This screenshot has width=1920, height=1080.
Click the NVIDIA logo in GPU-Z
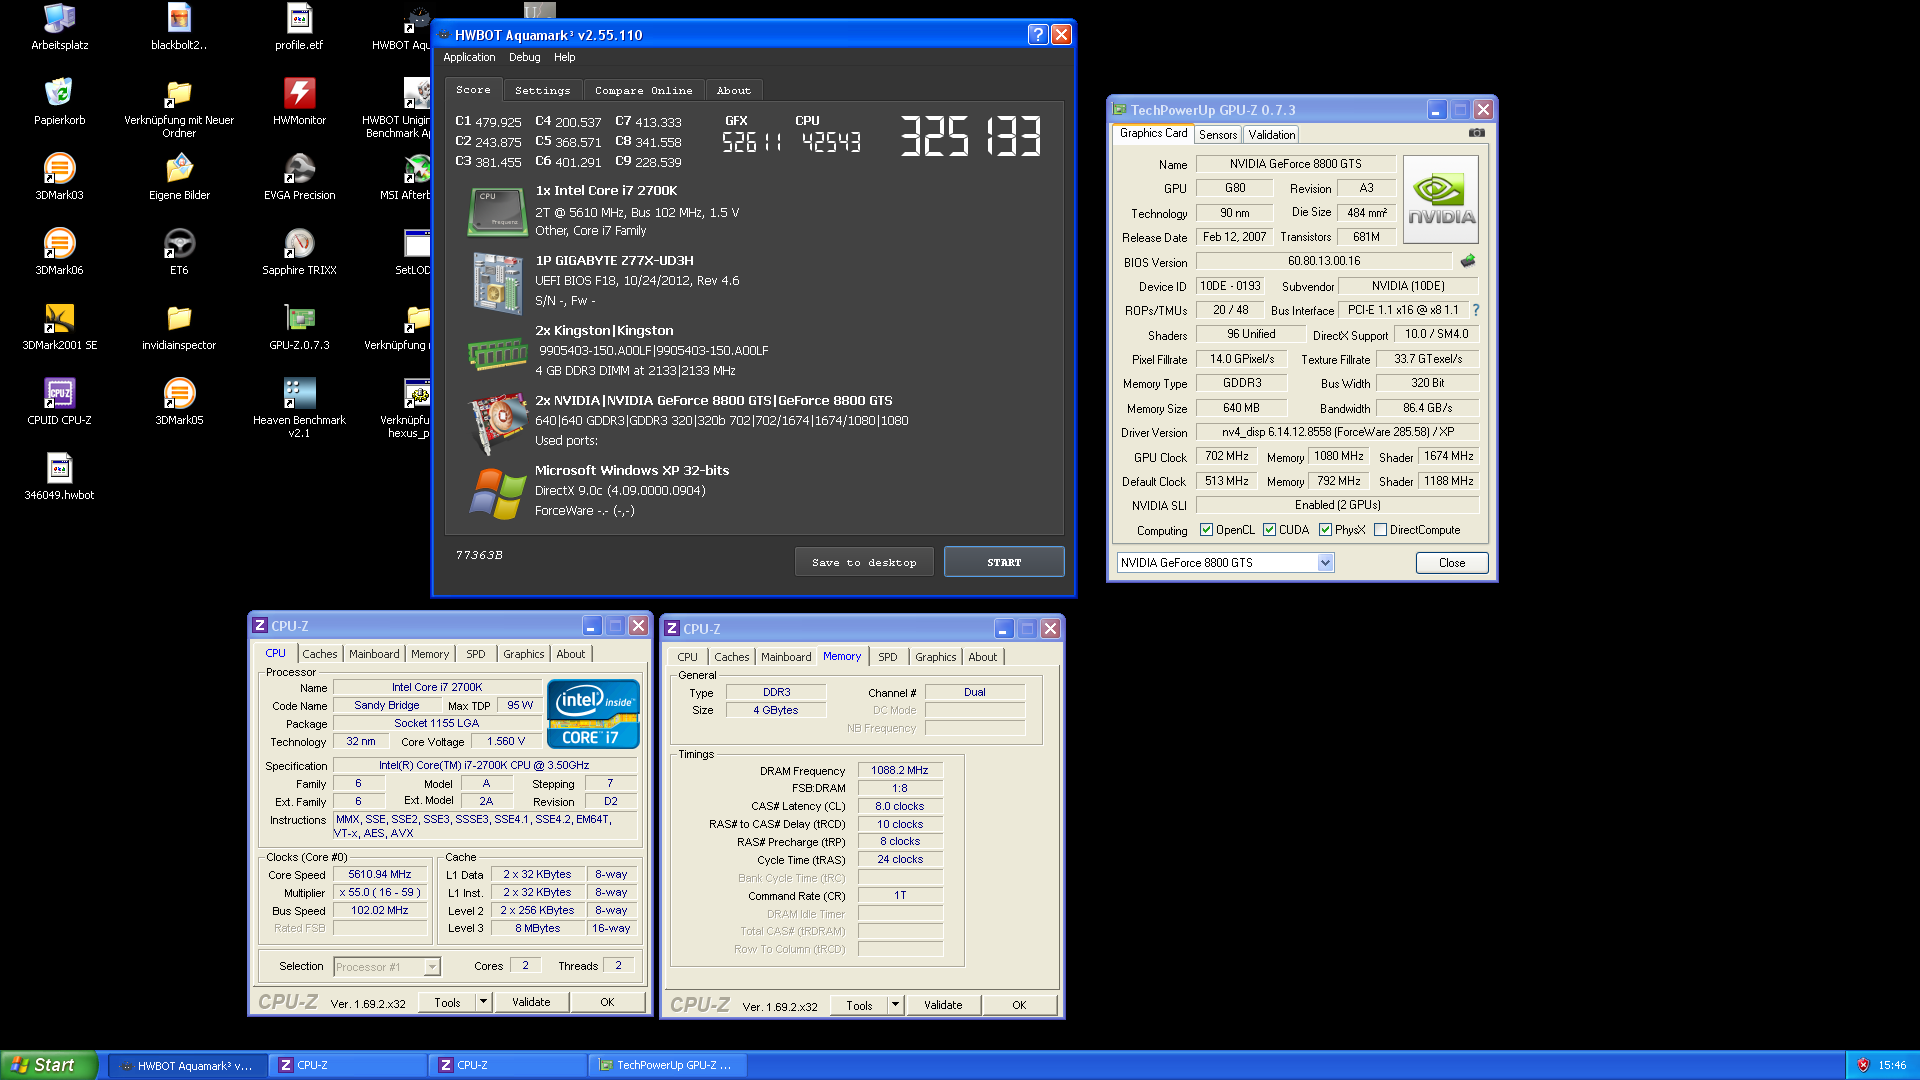coord(1441,199)
